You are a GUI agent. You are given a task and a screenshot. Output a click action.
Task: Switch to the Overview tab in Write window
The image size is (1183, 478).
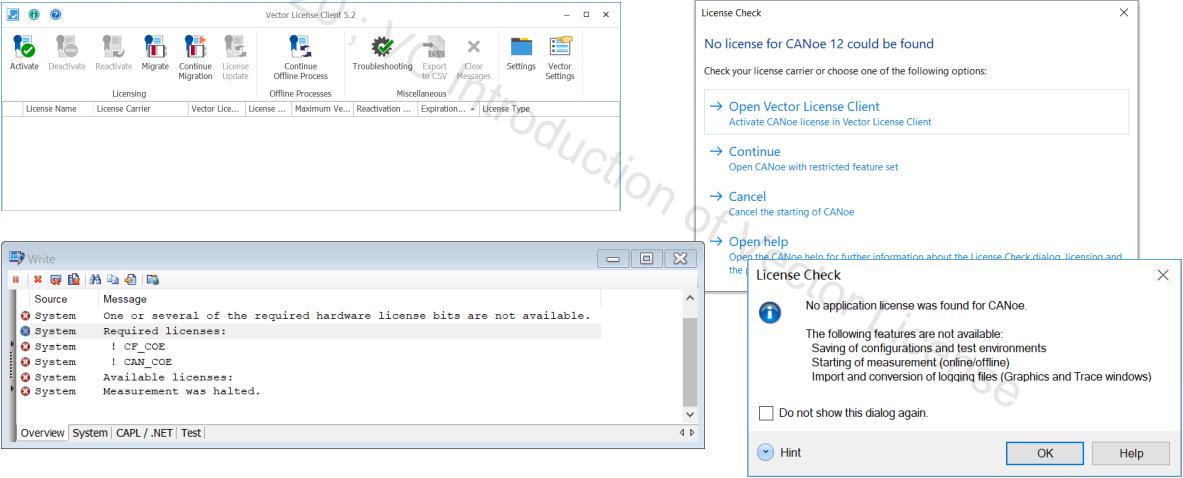[42, 433]
